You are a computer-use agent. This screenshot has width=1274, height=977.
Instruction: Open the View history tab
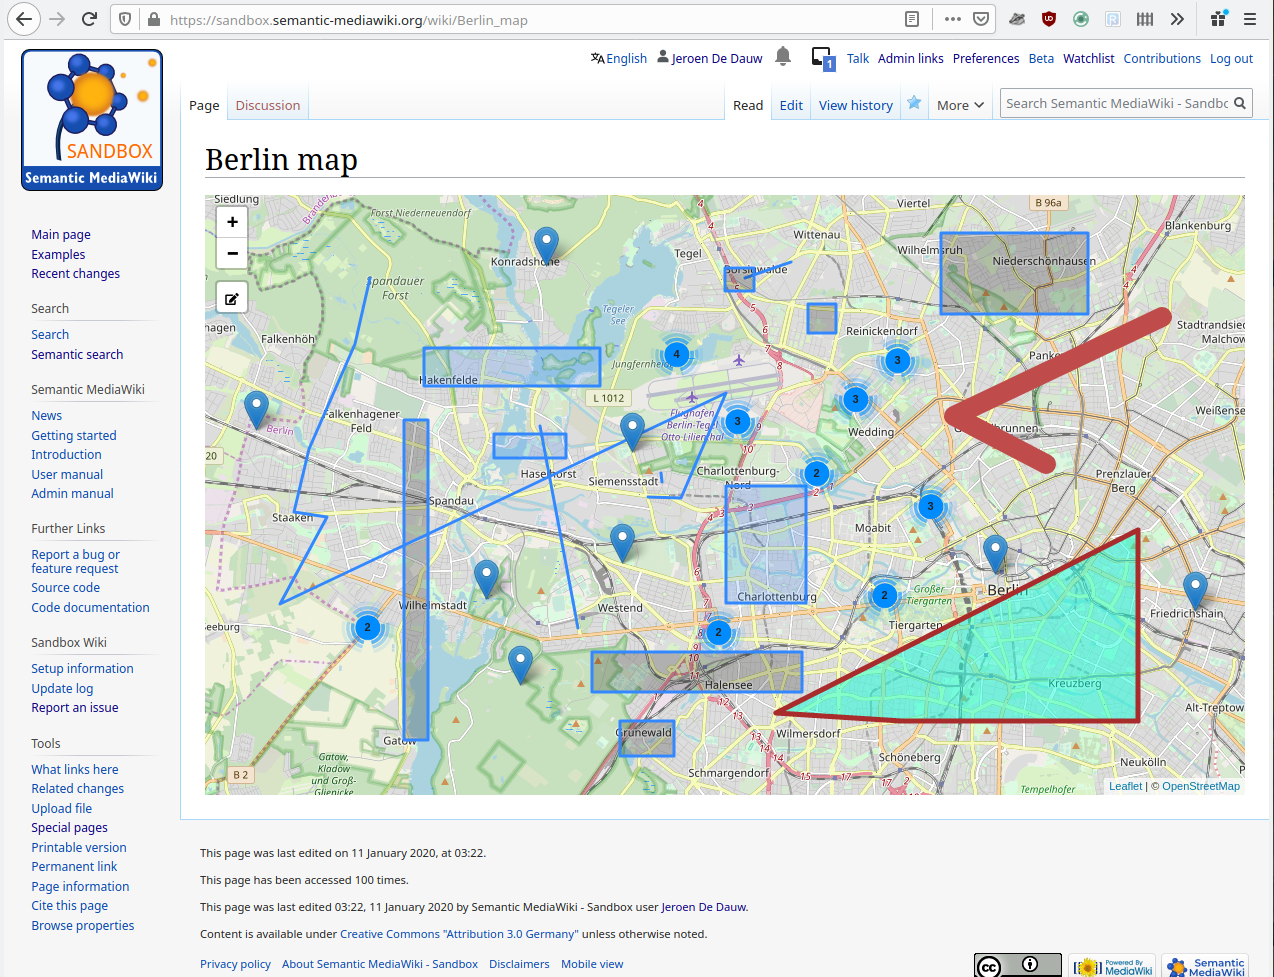click(x=855, y=104)
